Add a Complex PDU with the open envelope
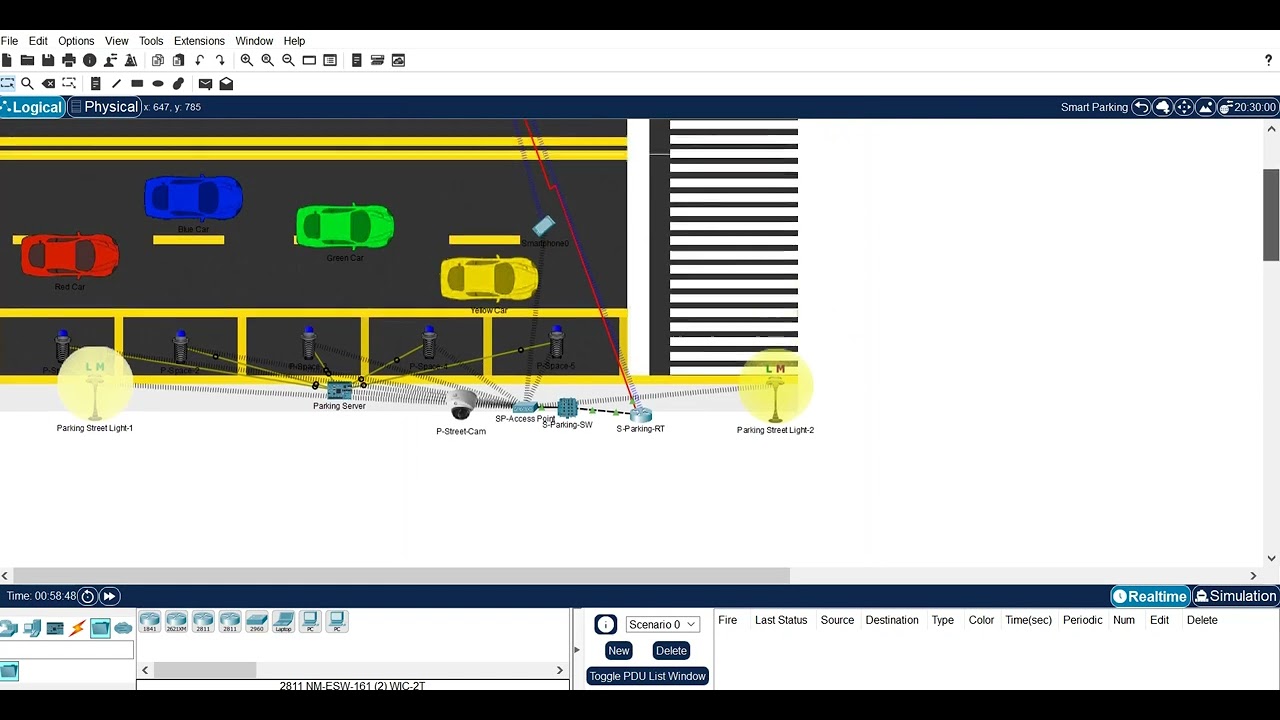This screenshot has height=720, width=1280. 226,84
